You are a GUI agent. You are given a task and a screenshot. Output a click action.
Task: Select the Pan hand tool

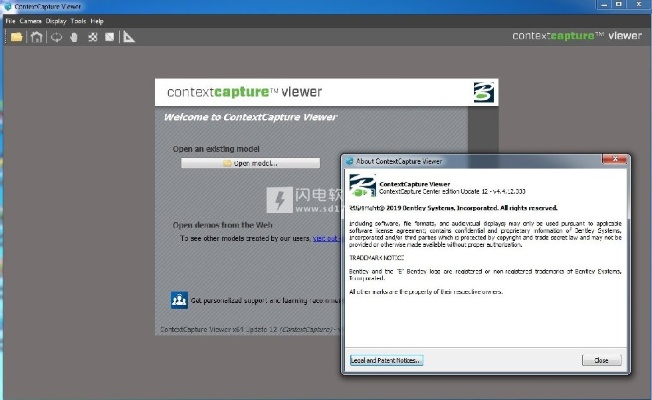pos(73,38)
